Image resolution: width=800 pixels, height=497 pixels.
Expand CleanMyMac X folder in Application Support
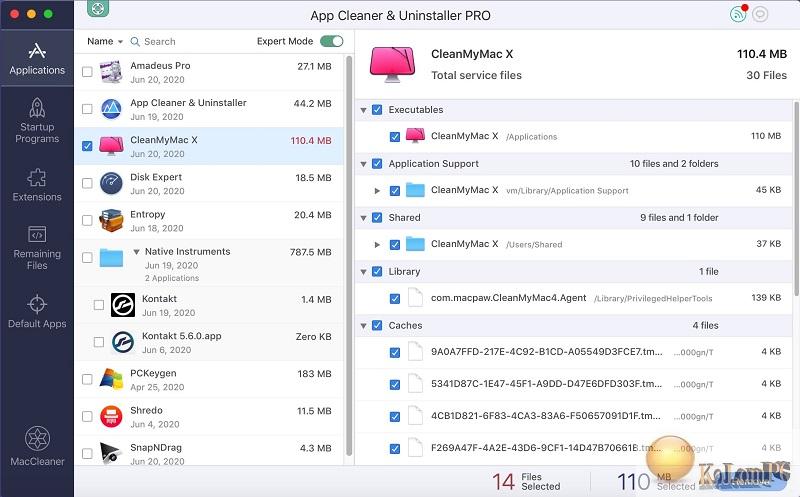click(x=377, y=190)
